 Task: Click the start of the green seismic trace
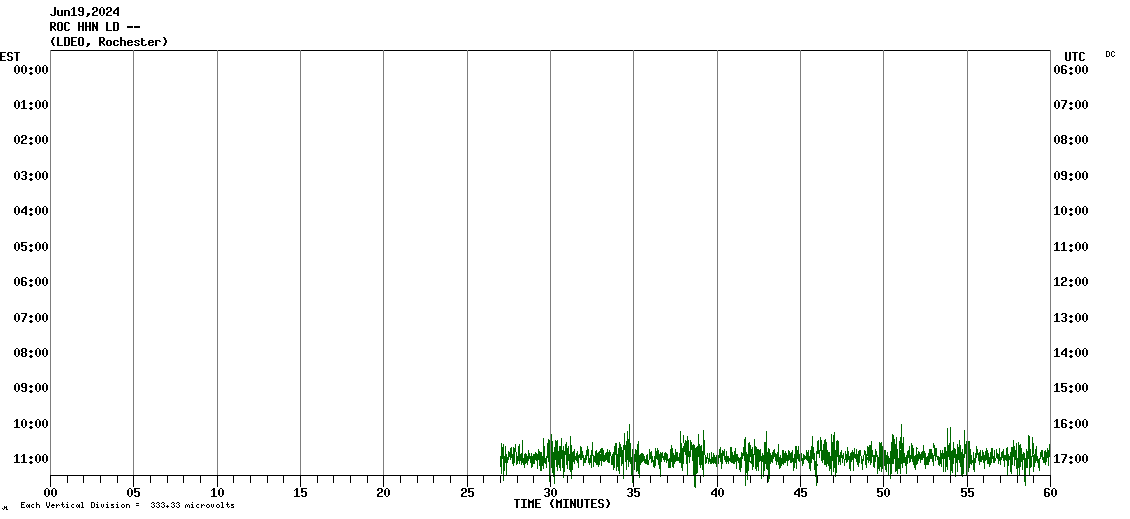(502, 458)
